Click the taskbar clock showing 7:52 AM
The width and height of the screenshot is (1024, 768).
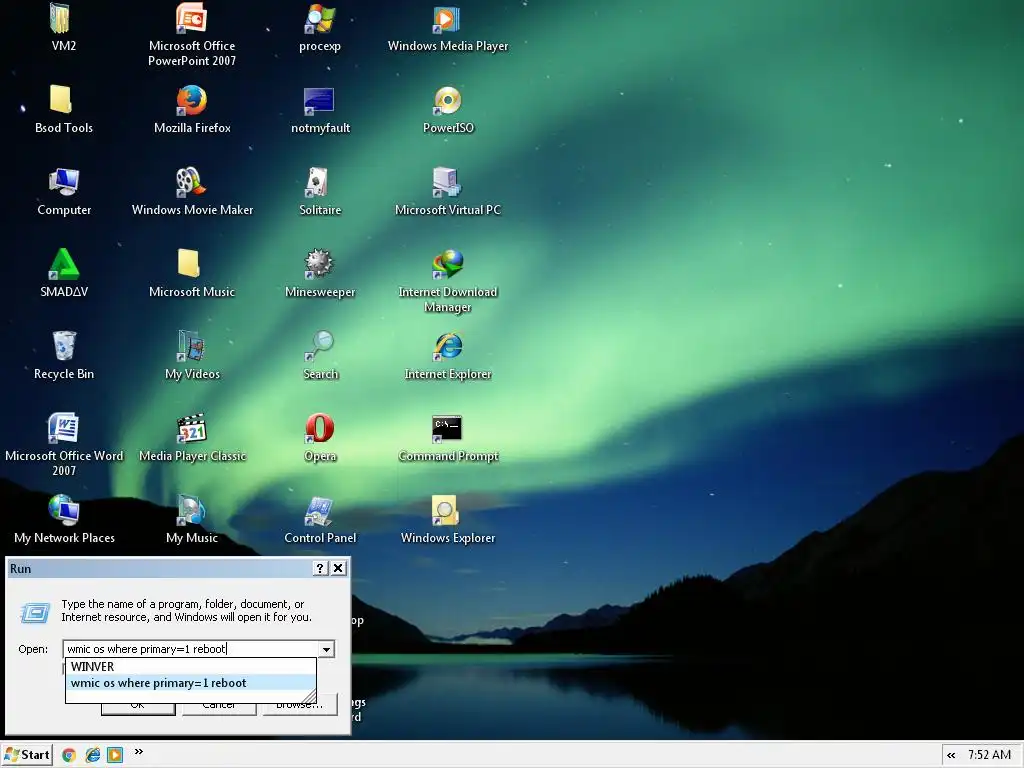(x=989, y=755)
